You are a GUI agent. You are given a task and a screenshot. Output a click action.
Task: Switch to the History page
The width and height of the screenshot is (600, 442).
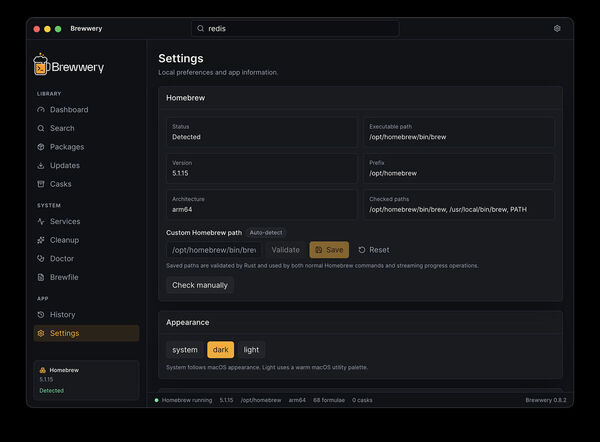click(86, 315)
